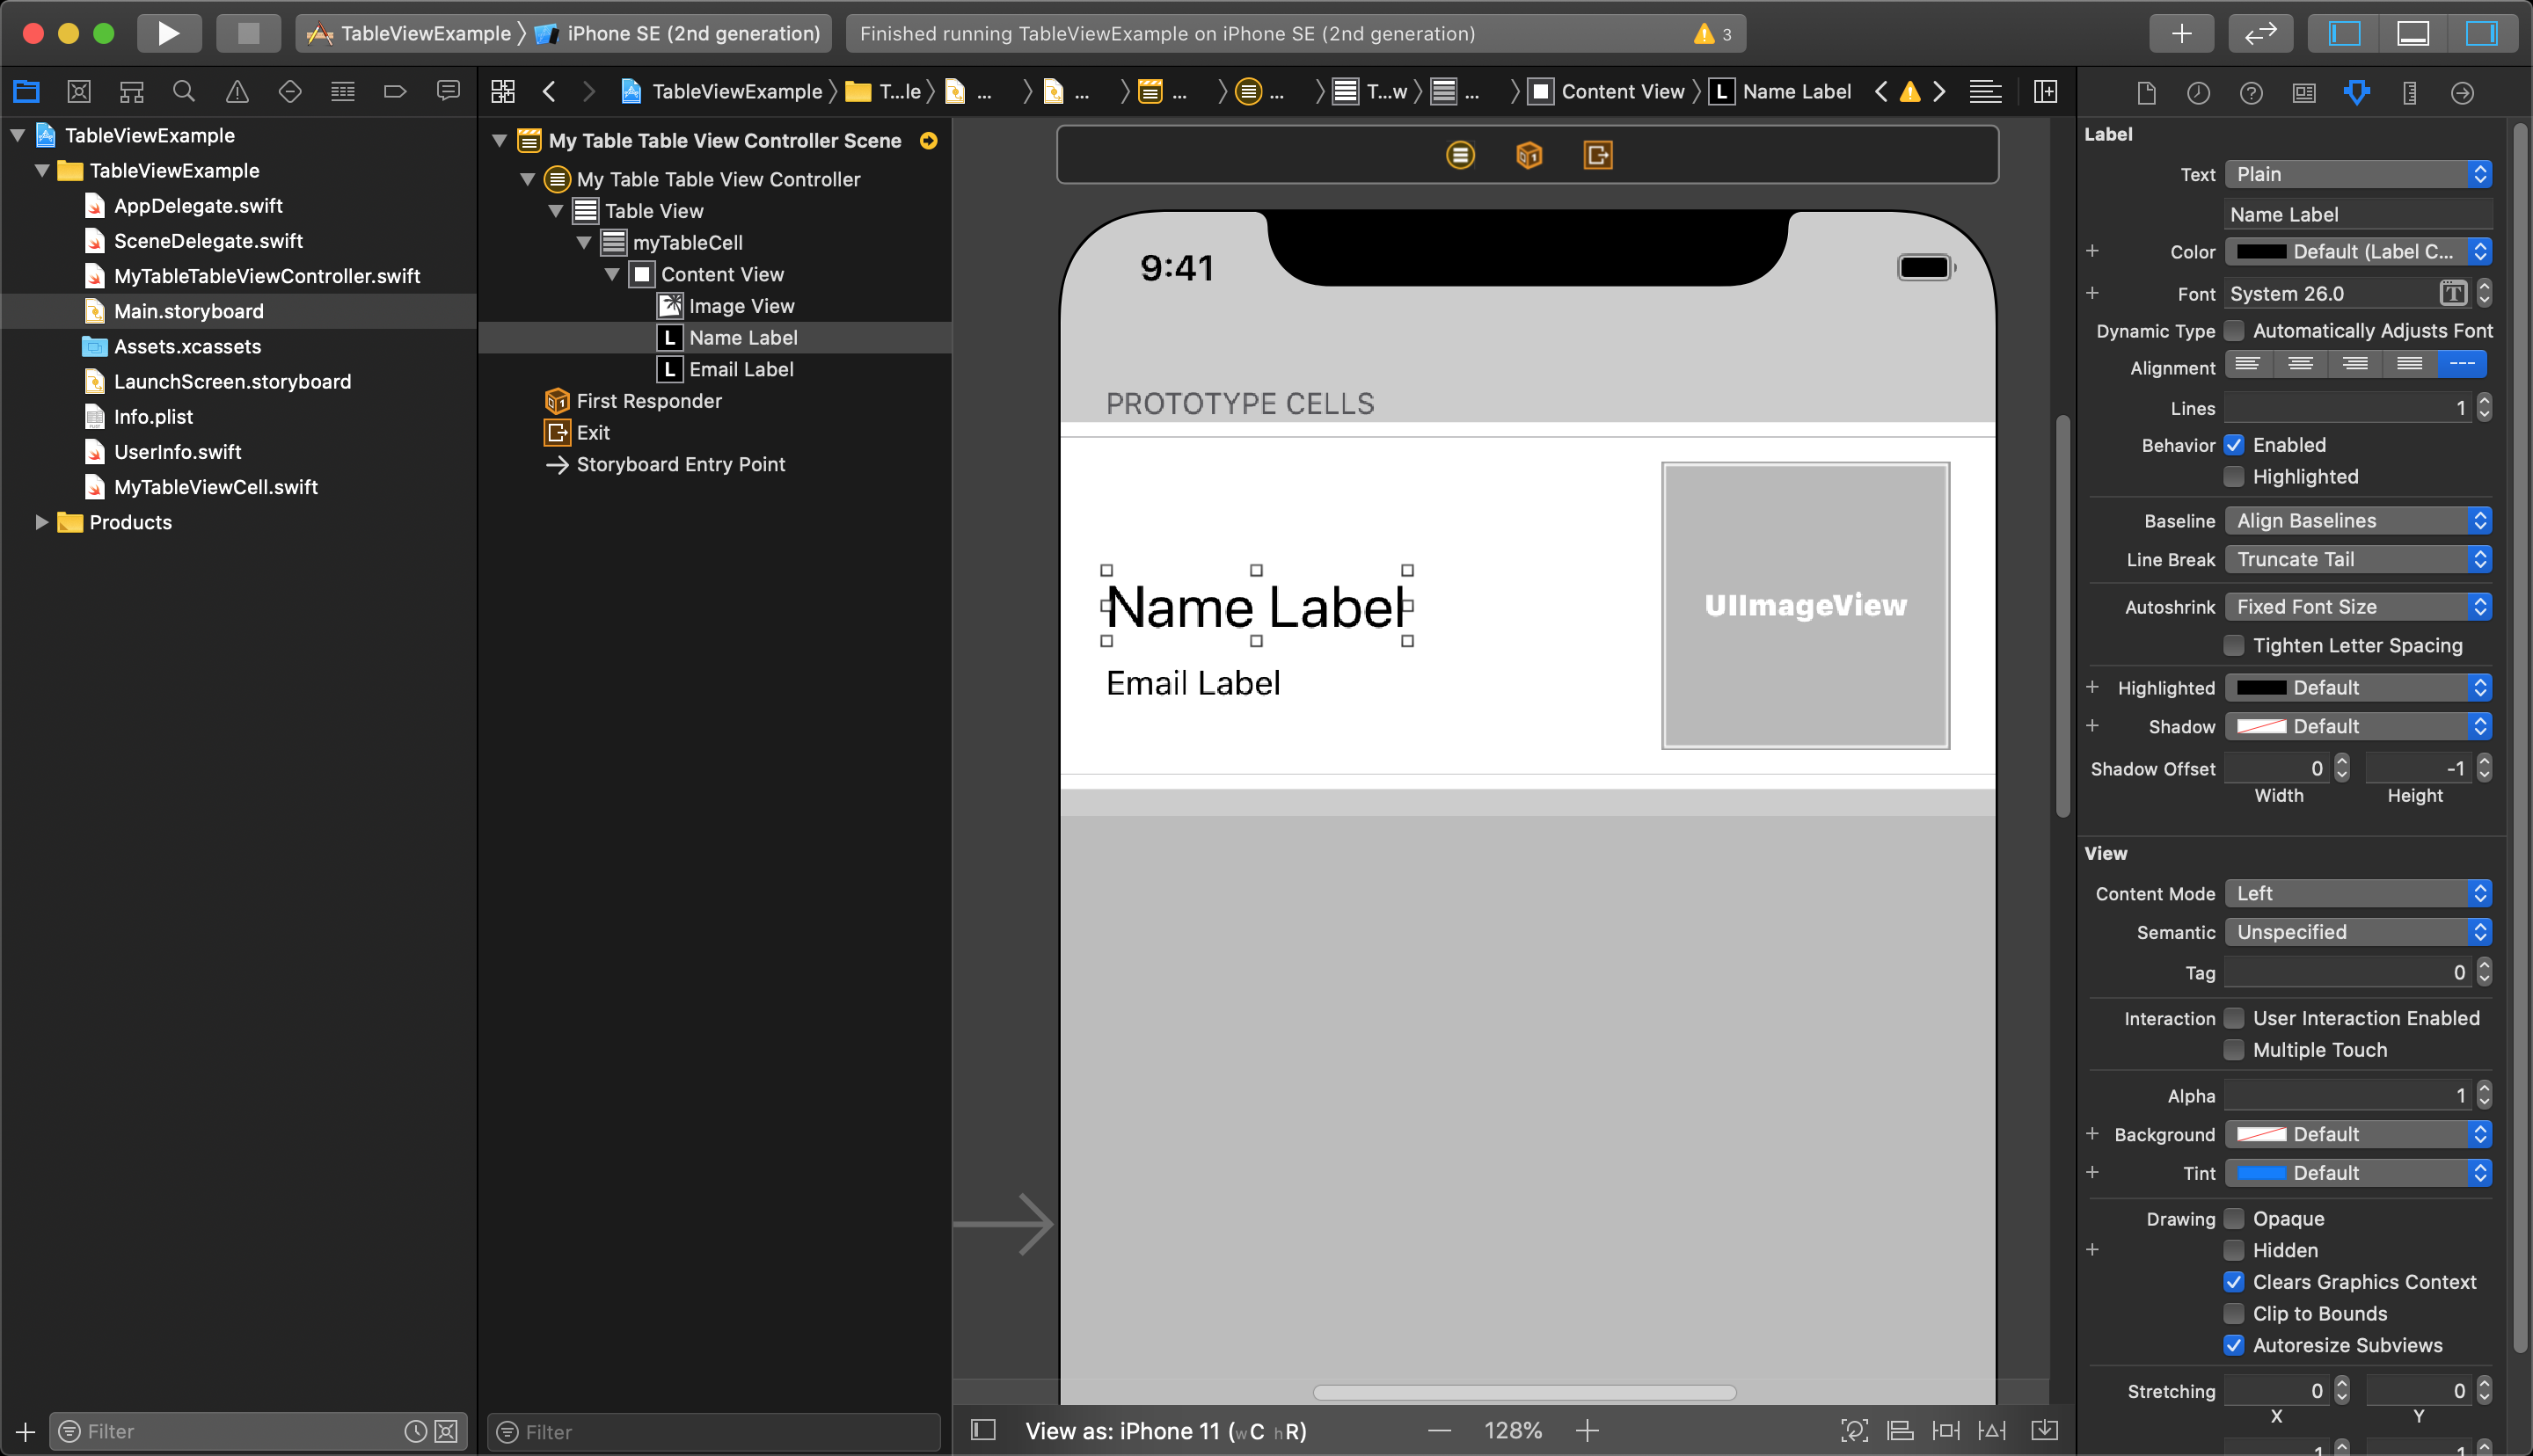Open the Symbol navigator icon
Image resolution: width=2533 pixels, height=1456 pixels.
pos(132,92)
